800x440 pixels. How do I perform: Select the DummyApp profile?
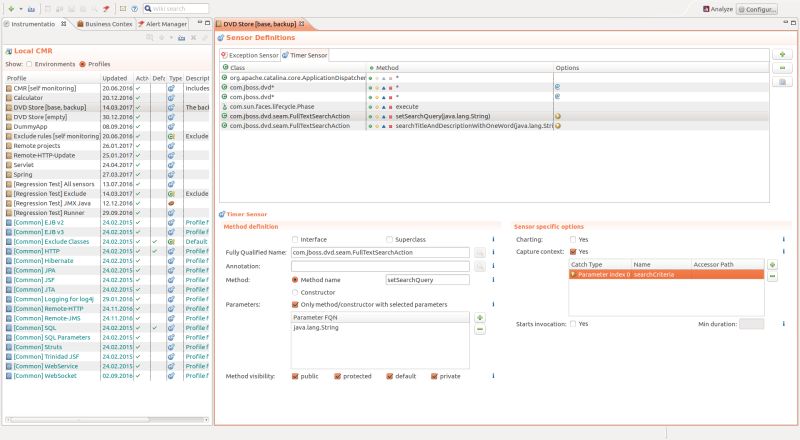(107, 127)
